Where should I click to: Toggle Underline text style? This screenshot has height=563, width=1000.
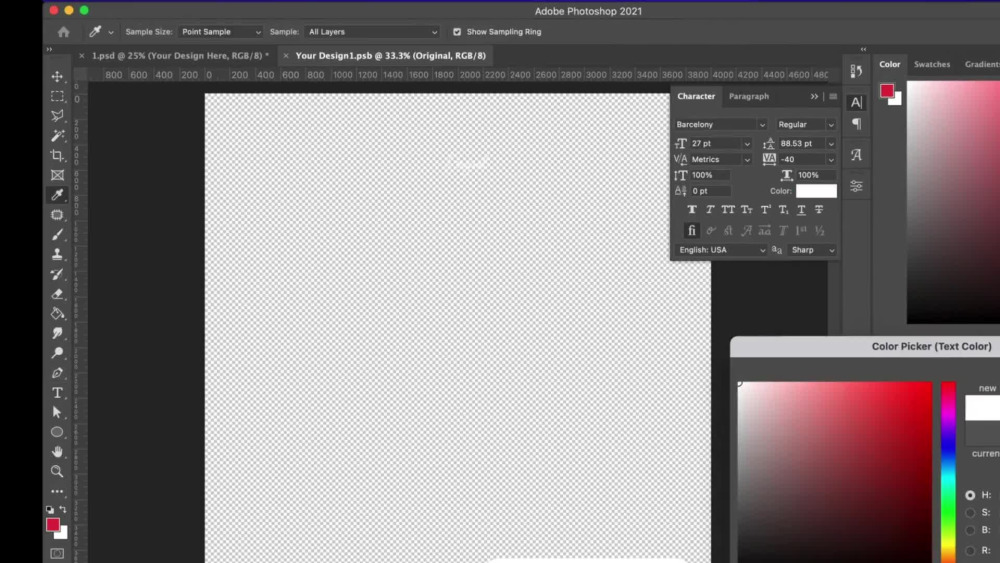802,209
